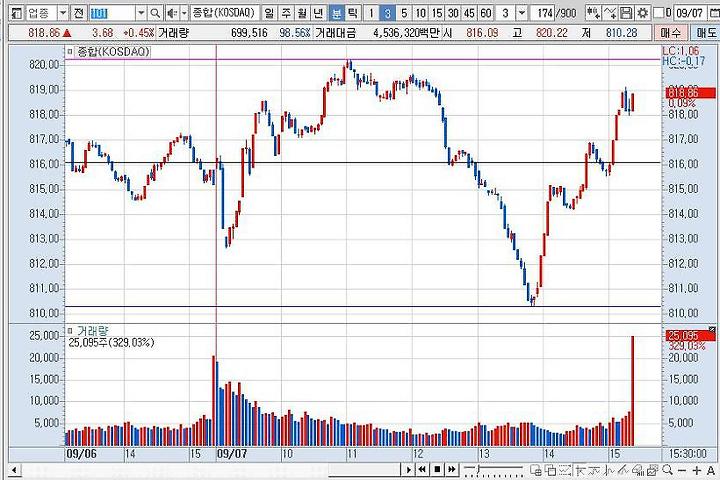Viewport: 720px width, 480px height.
Task: Open the calendar picker icon
Action: tap(714, 13)
